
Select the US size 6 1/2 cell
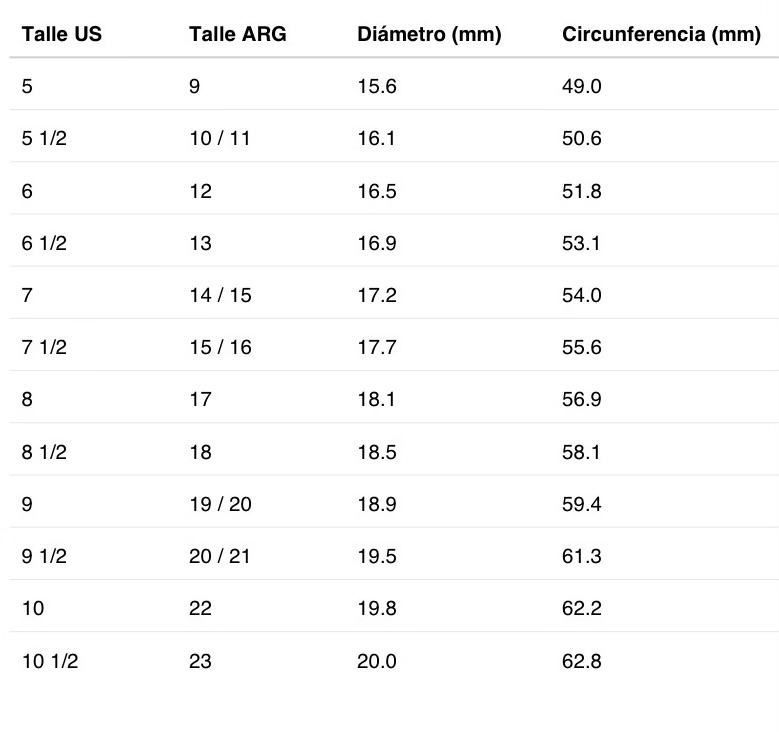click(x=44, y=244)
